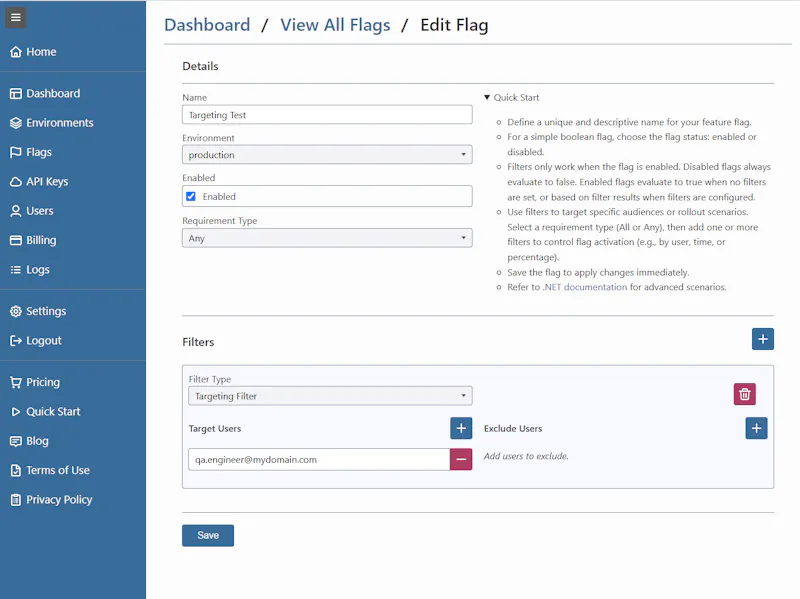Click the Blog chat icon

click(16, 441)
